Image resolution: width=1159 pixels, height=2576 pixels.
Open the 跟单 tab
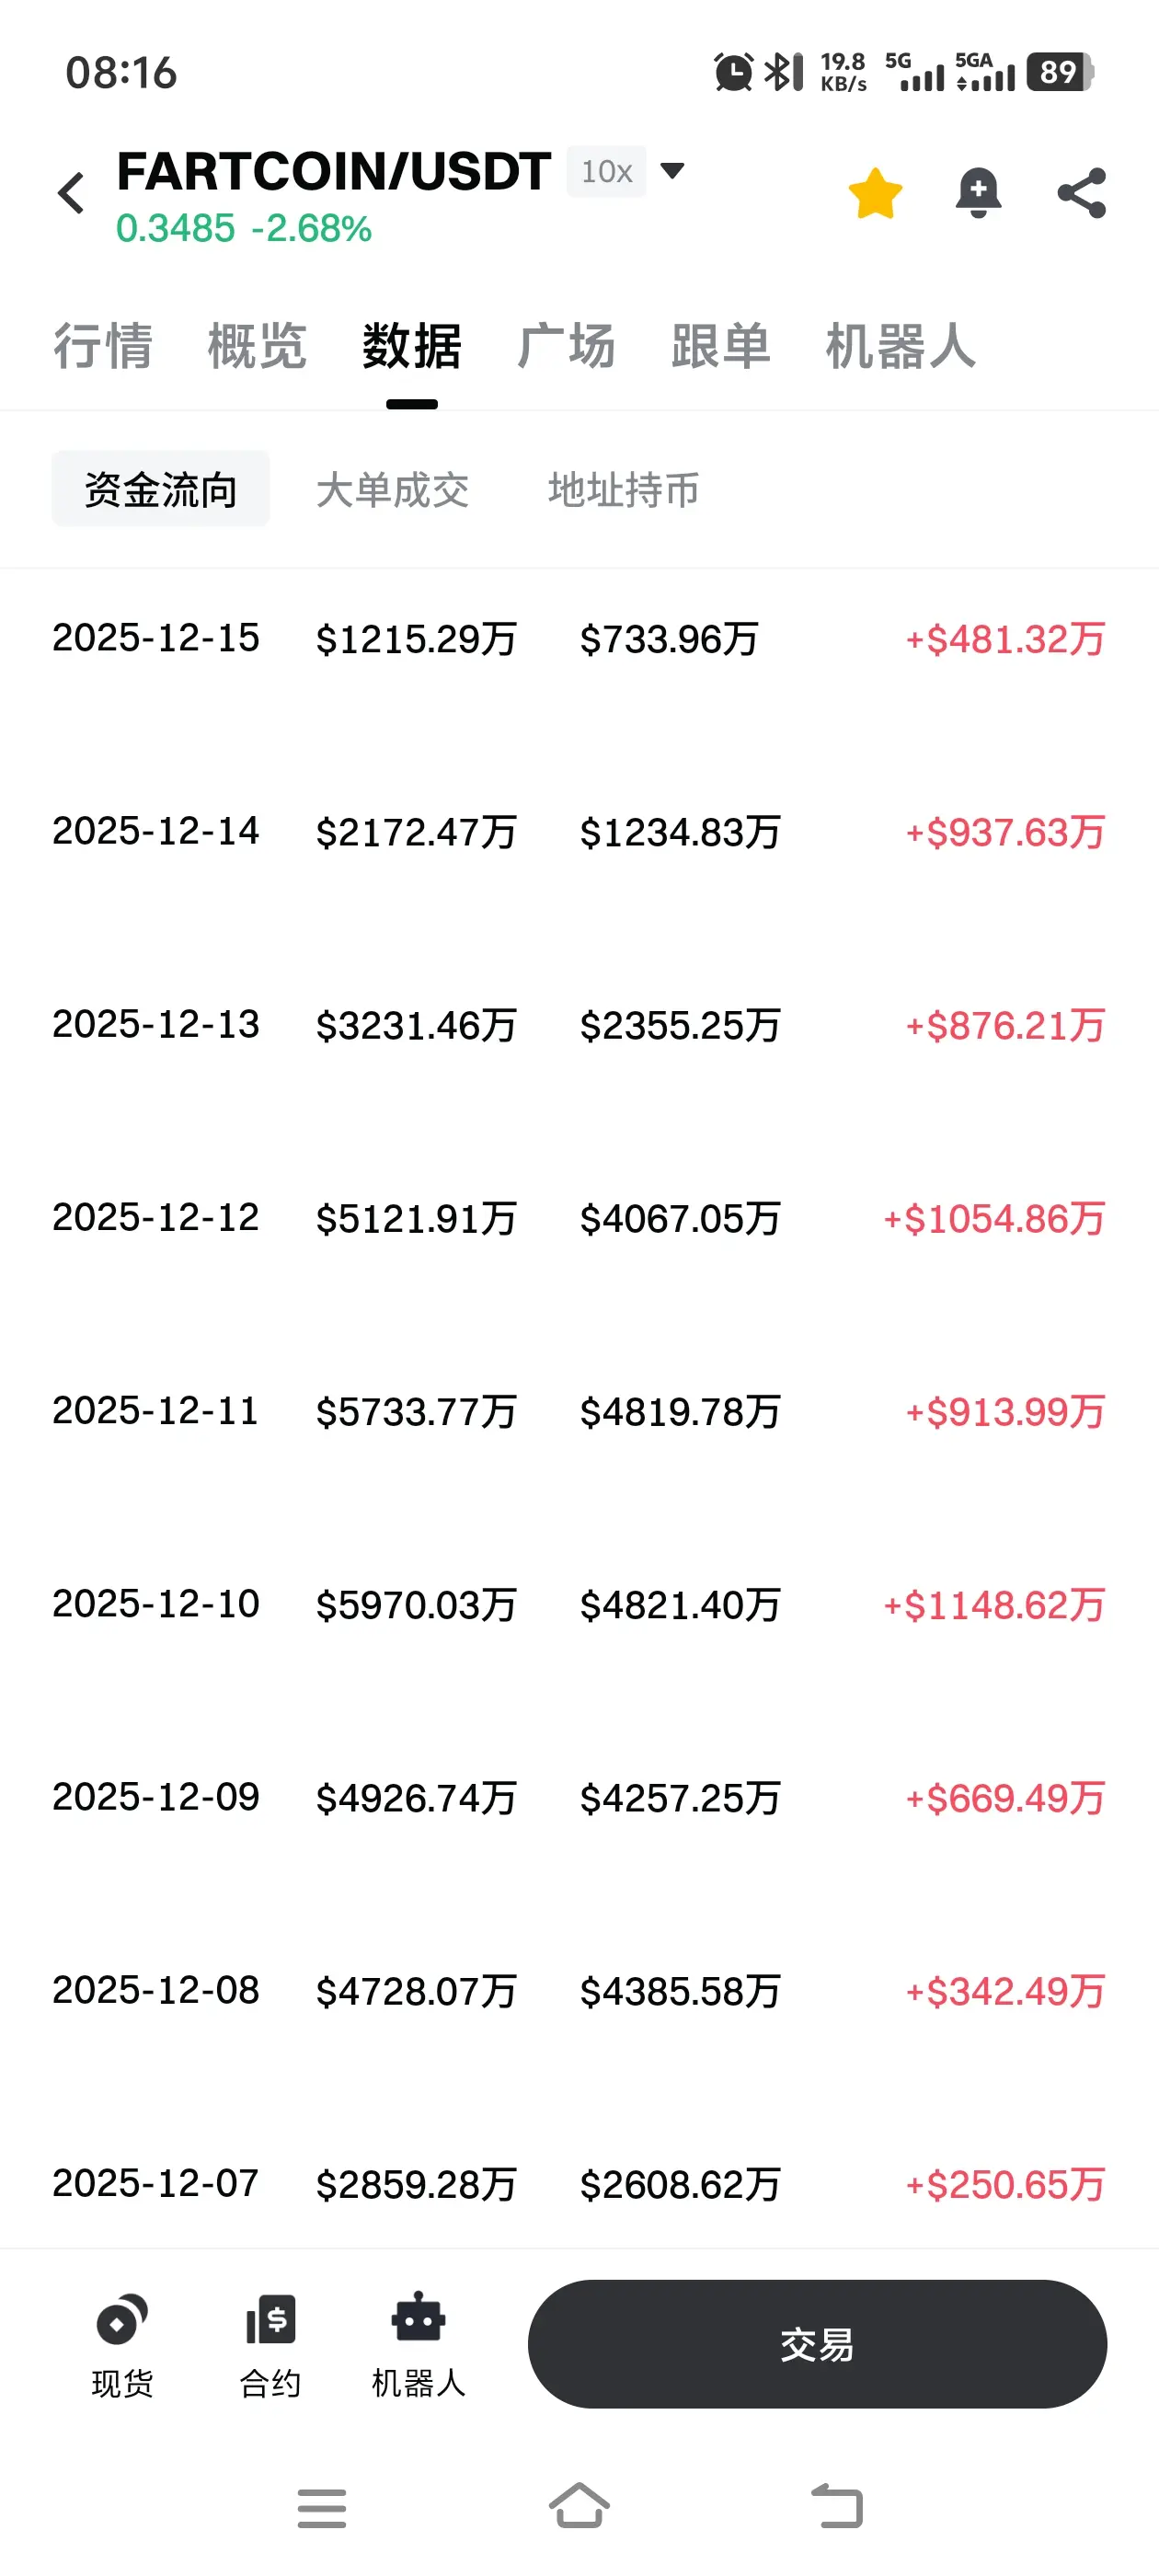pos(721,346)
